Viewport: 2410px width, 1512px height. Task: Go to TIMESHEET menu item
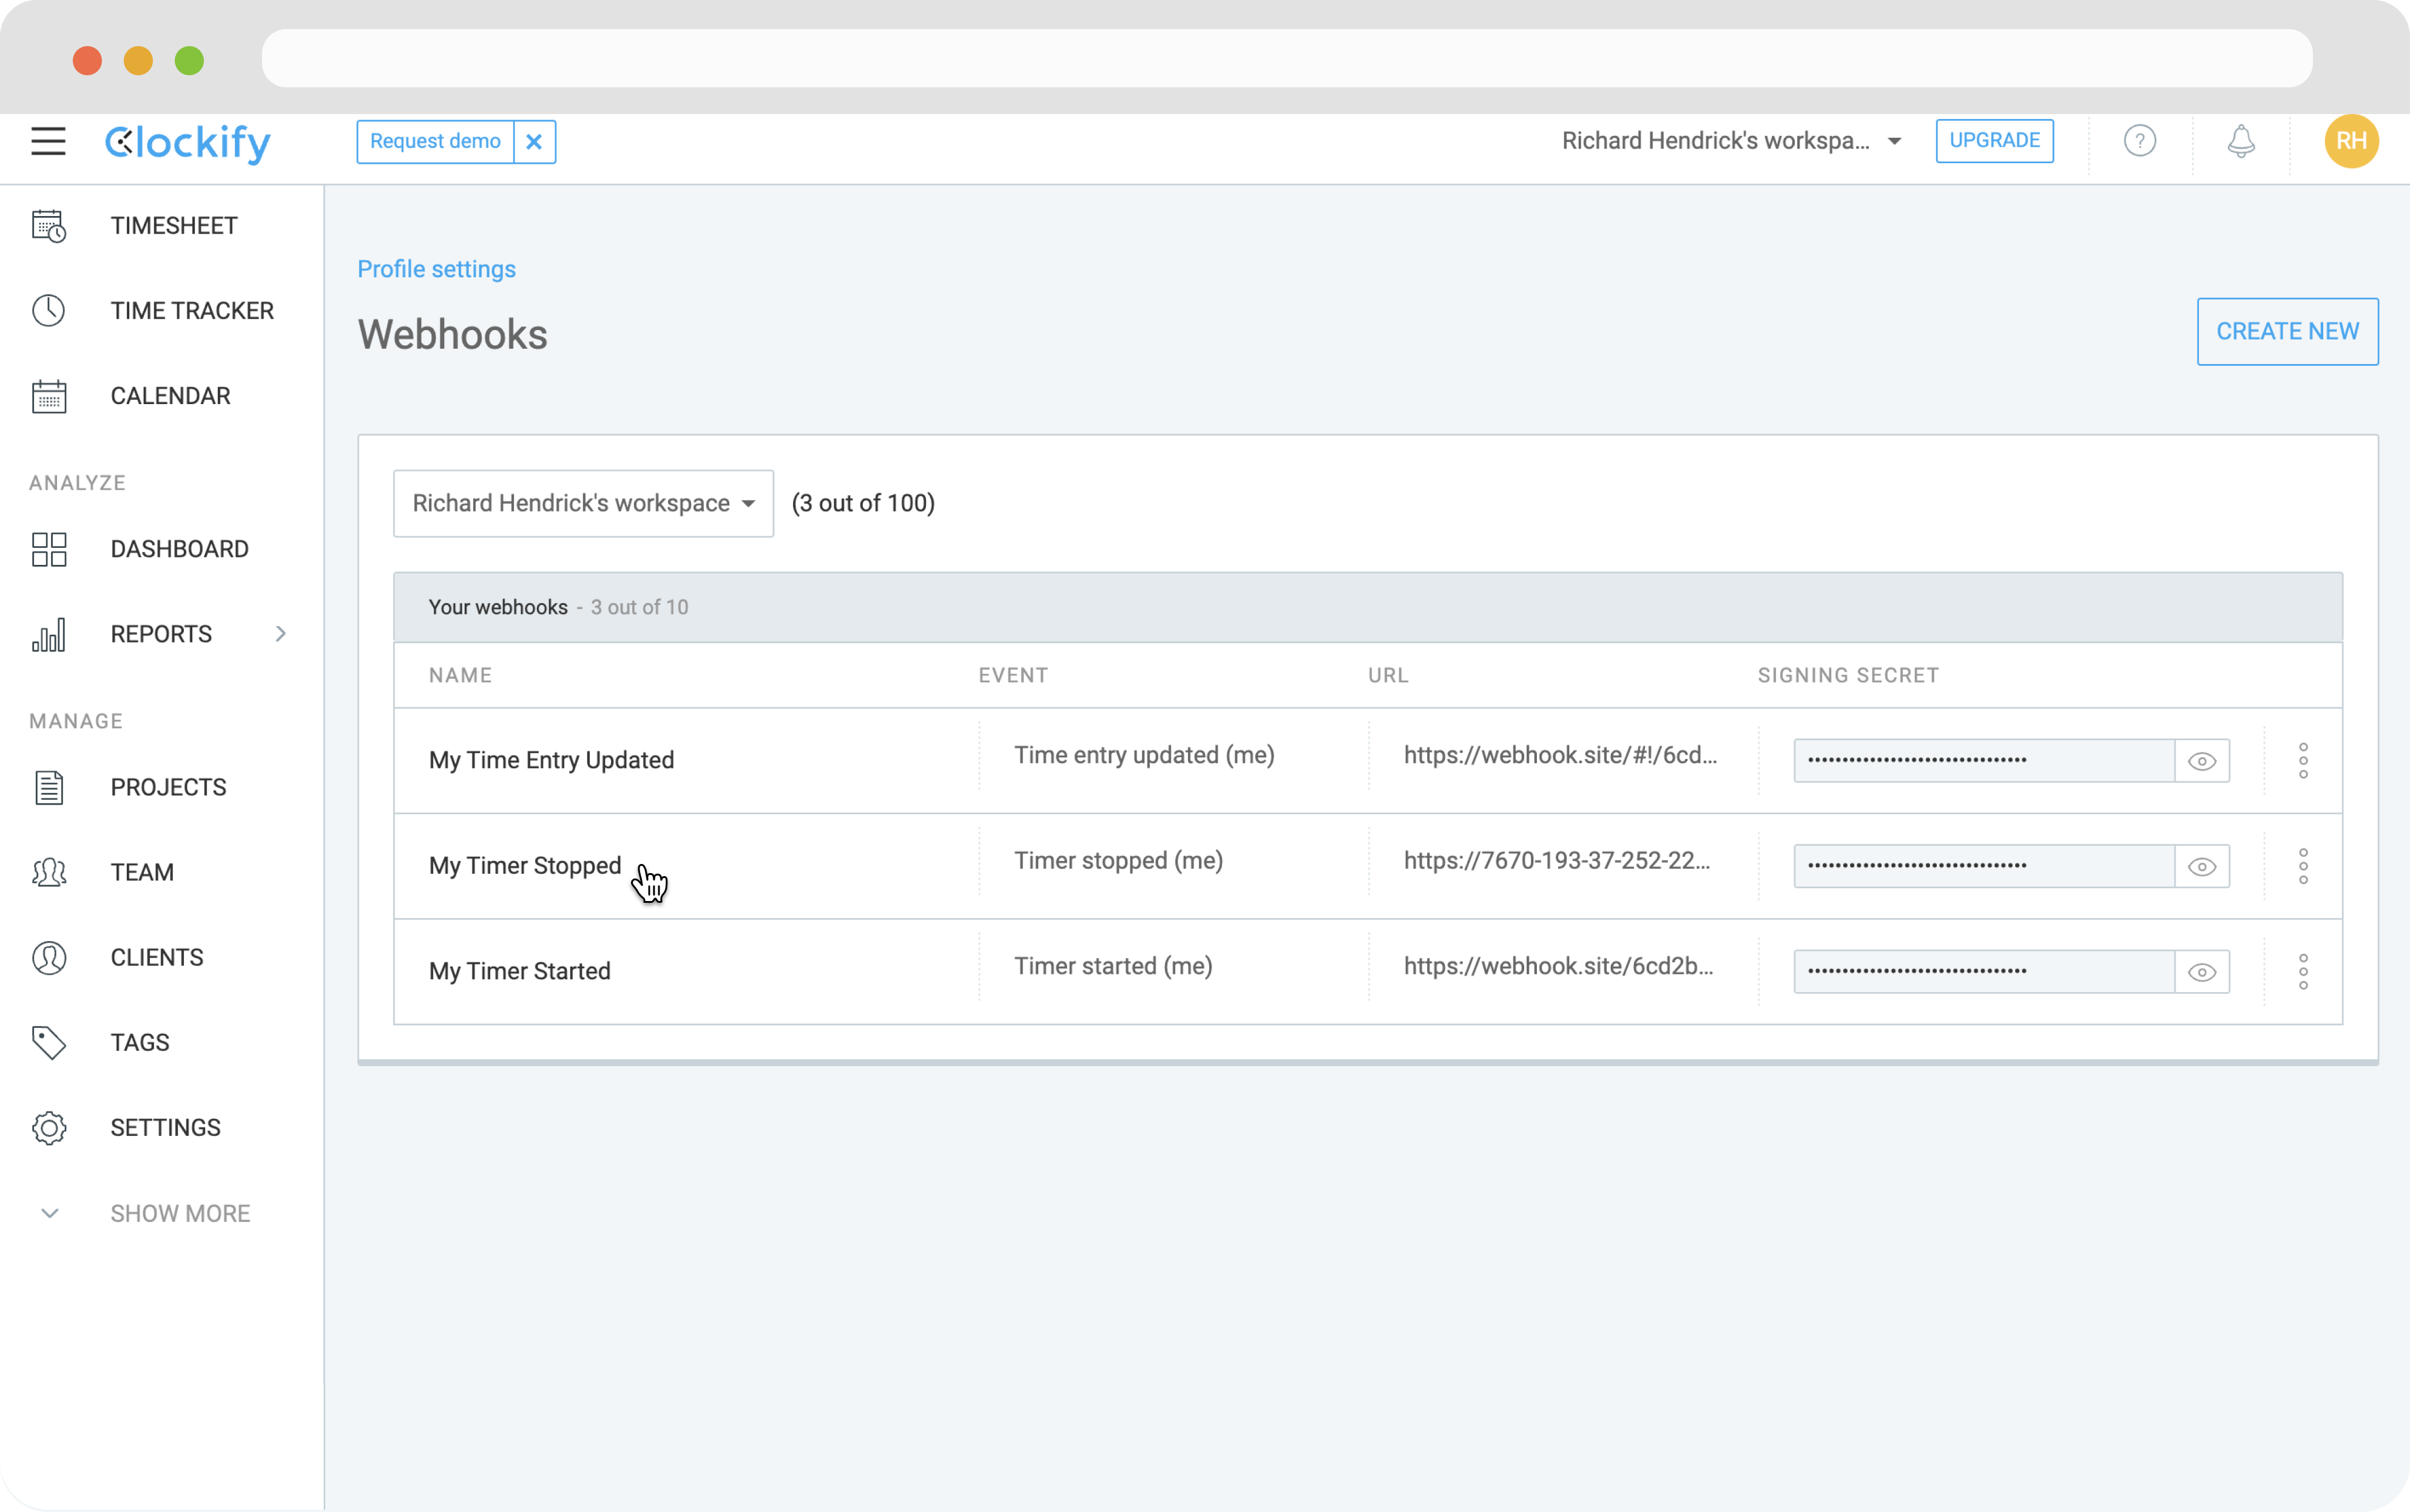(x=174, y=226)
